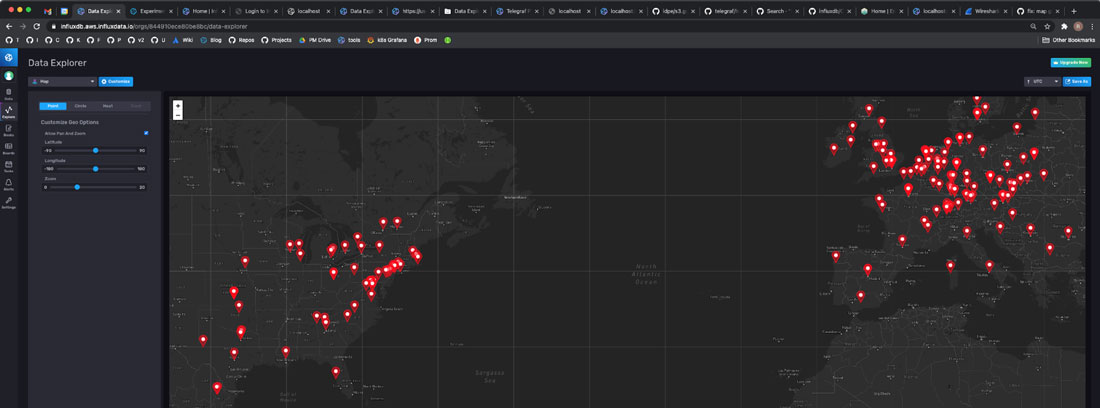Switch to the Wireshark browser tab
Screen dimensions: 1100x408
click(x=987, y=11)
